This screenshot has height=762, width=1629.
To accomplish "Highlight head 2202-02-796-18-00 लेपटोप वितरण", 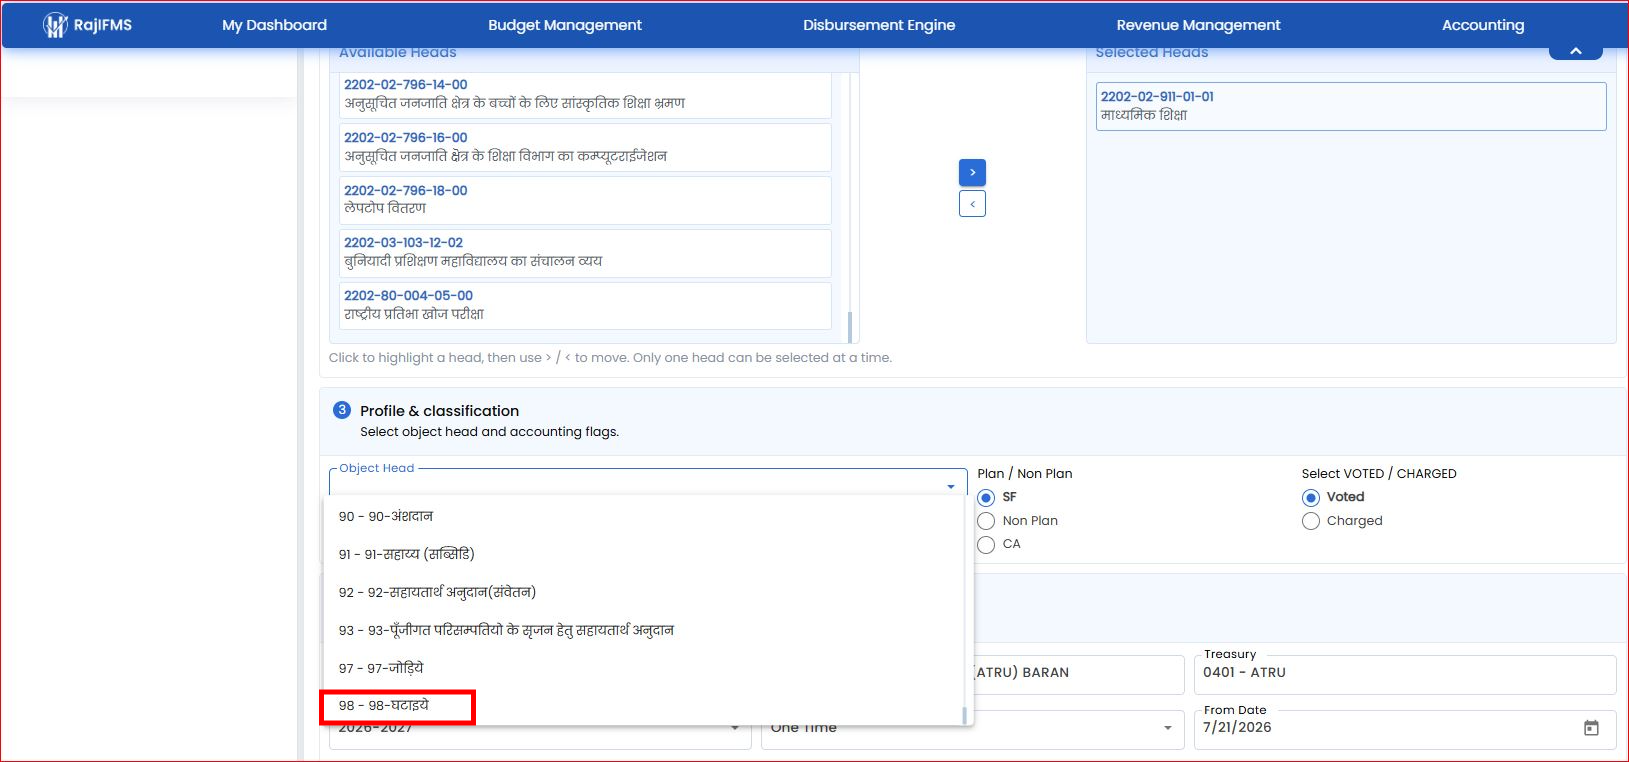I will (x=586, y=200).
